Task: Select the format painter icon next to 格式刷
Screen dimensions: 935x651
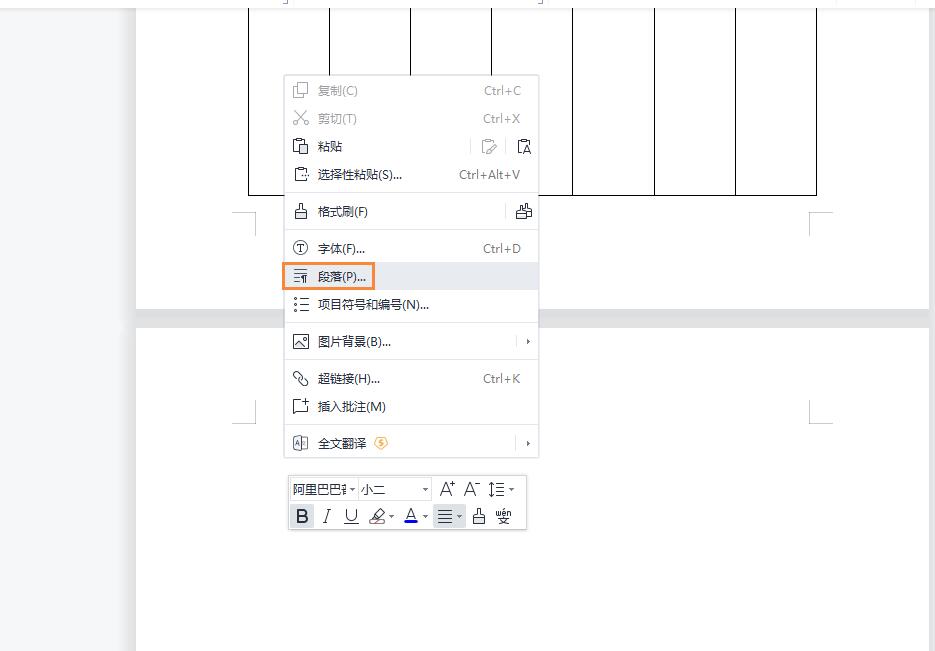Action: 300,211
